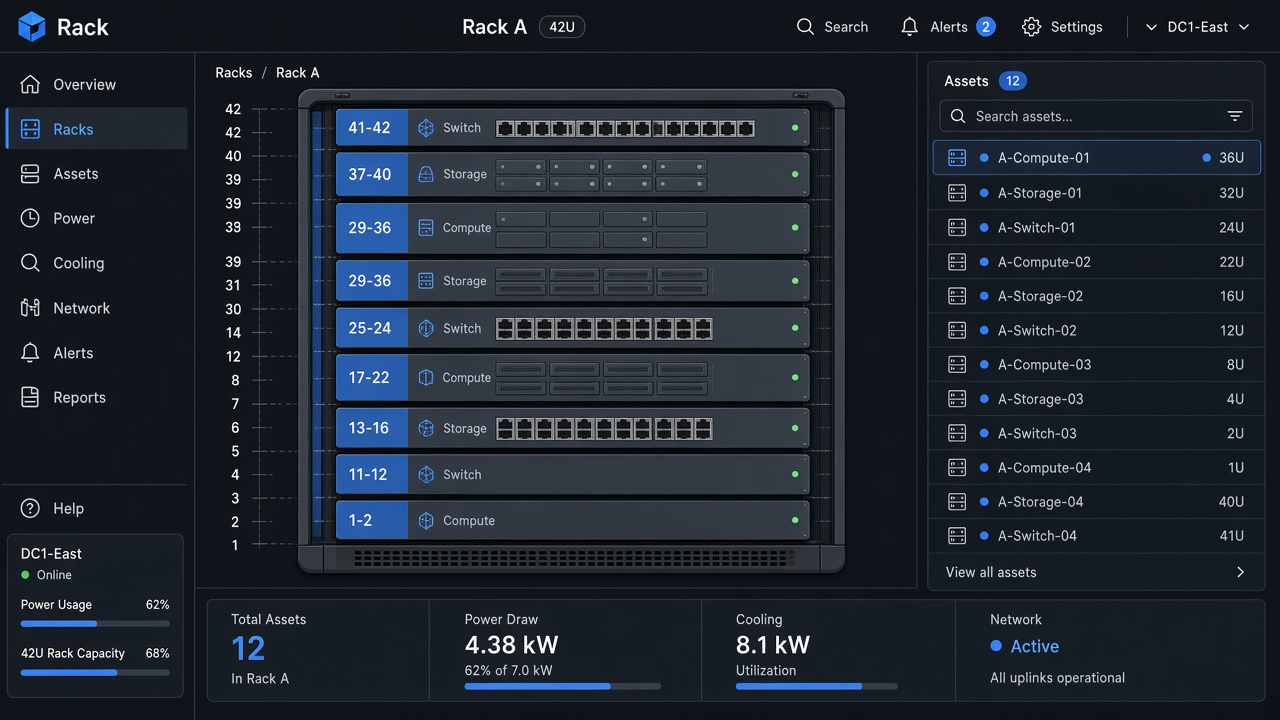Open the DC1-East data center dropdown
Image resolution: width=1280 pixels, height=720 pixels.
click(1197, 27)
